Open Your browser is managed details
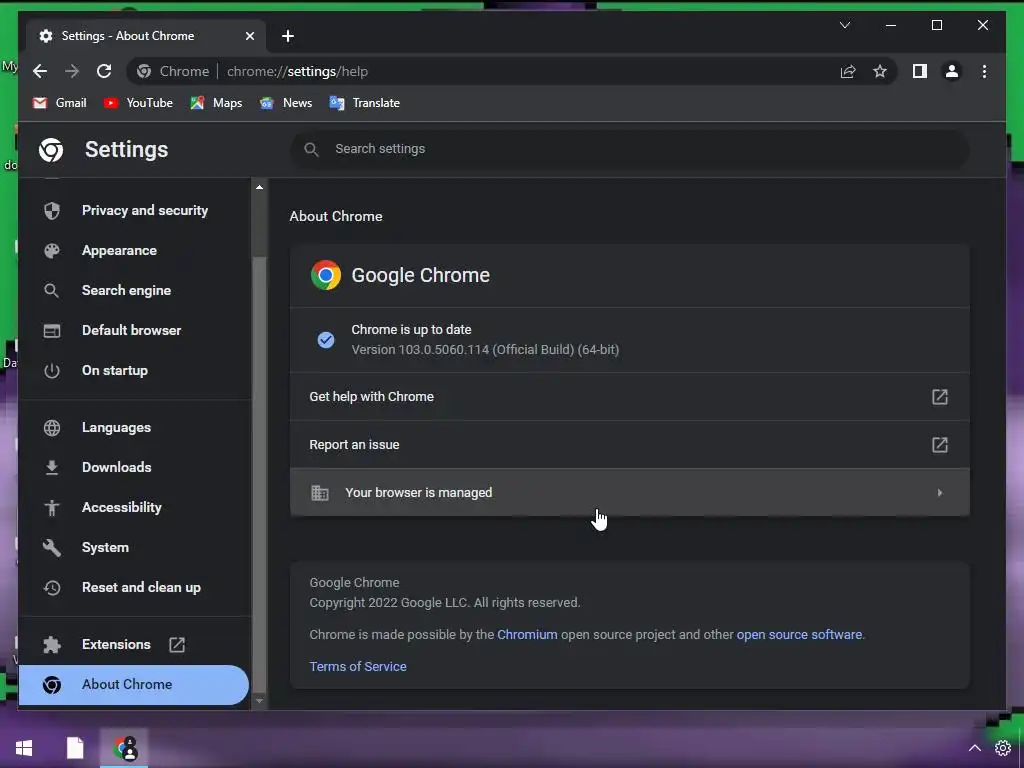The height and width of the screenshot is (768, 1024). (630, 492)
